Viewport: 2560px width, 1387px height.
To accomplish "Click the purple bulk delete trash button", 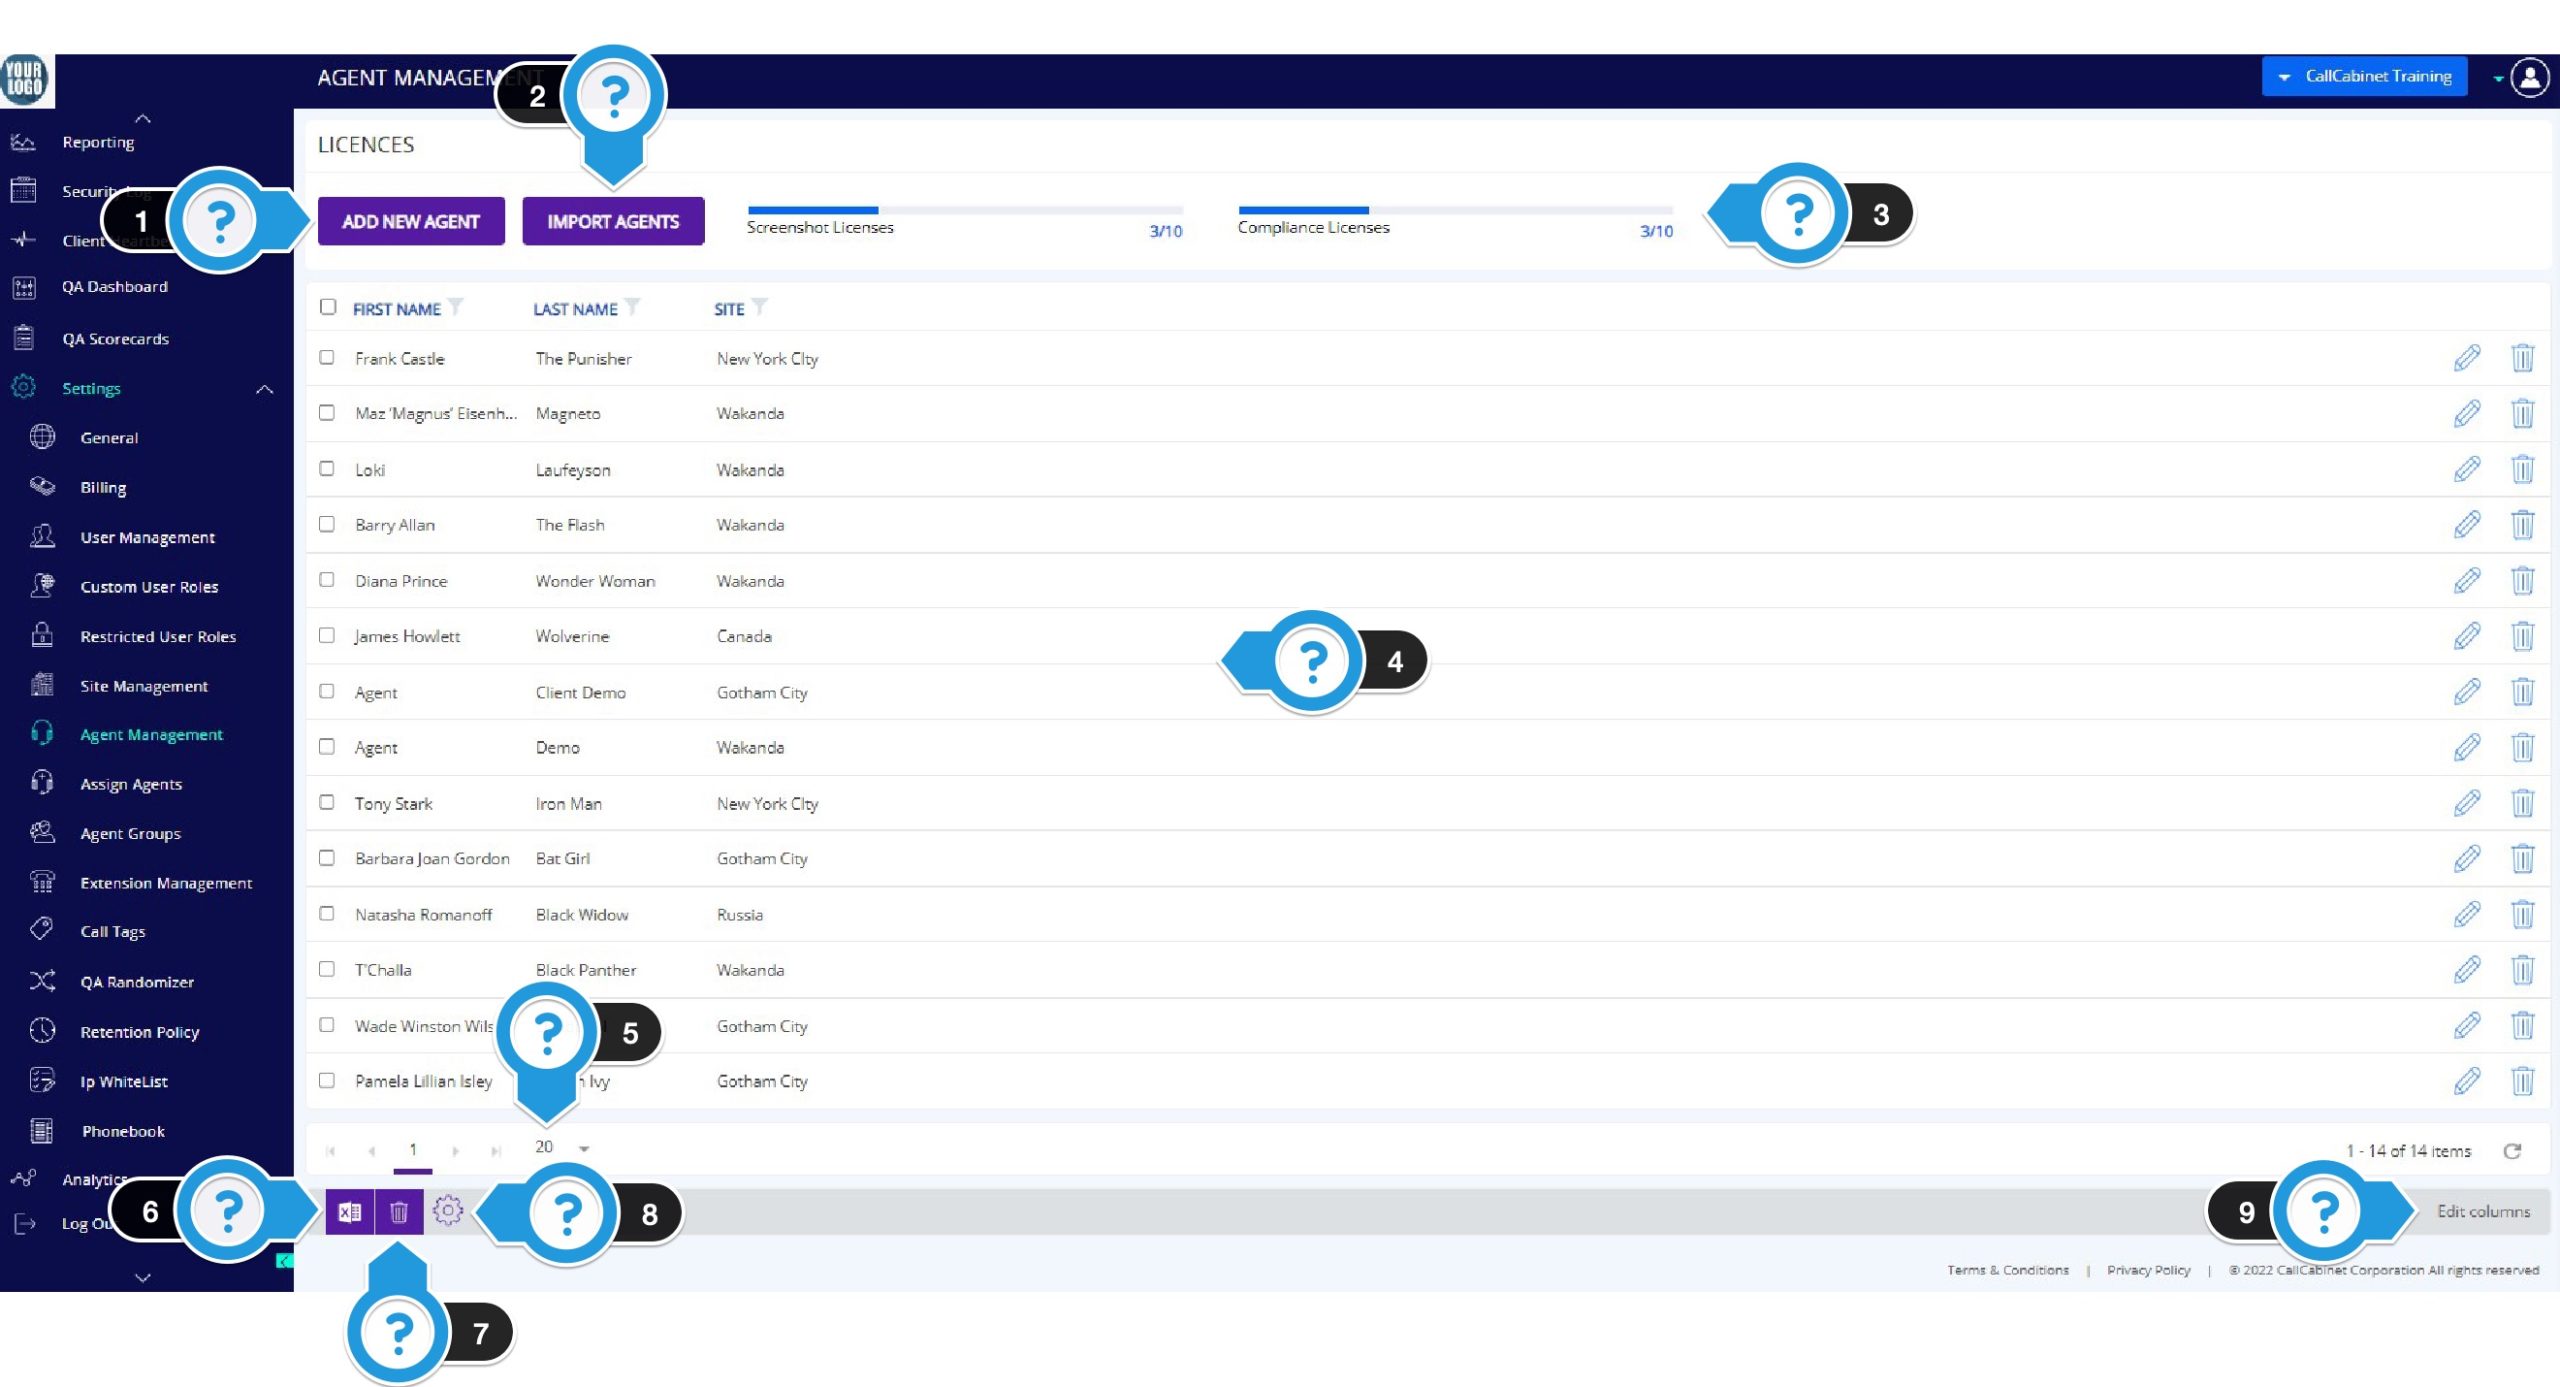I will (399, 1212).
